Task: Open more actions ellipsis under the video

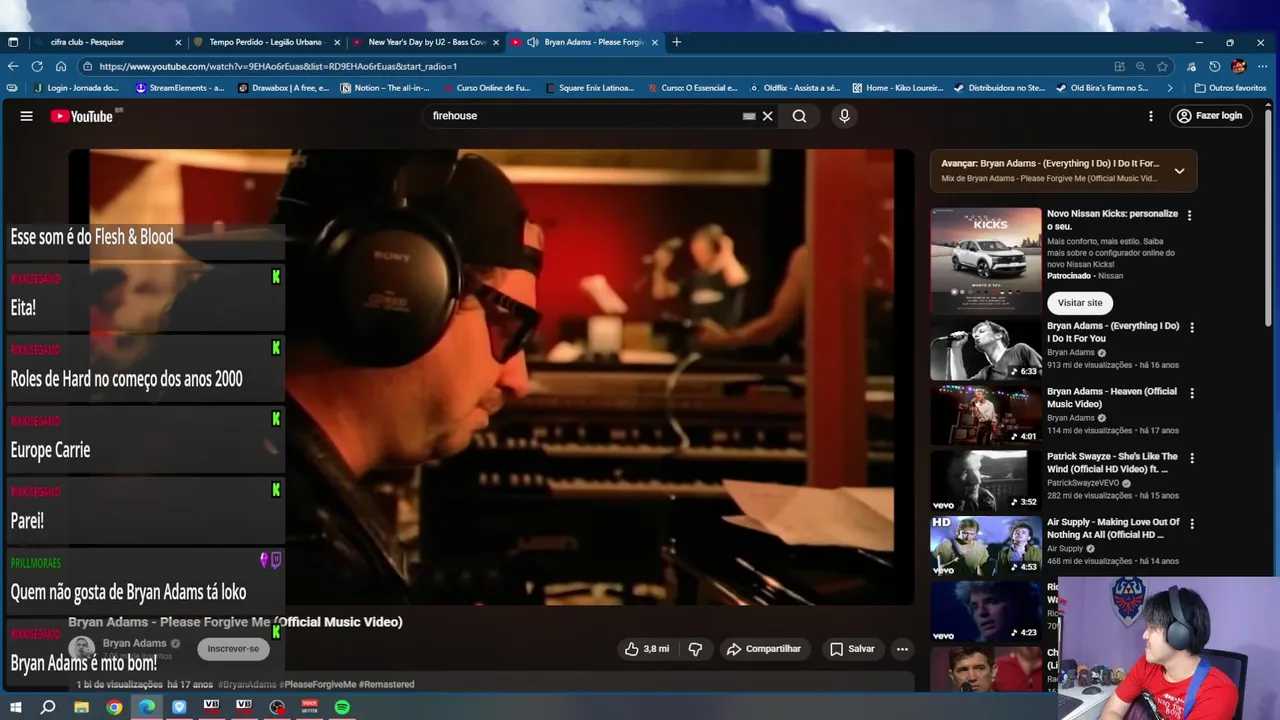Action: tap(902, 649)
